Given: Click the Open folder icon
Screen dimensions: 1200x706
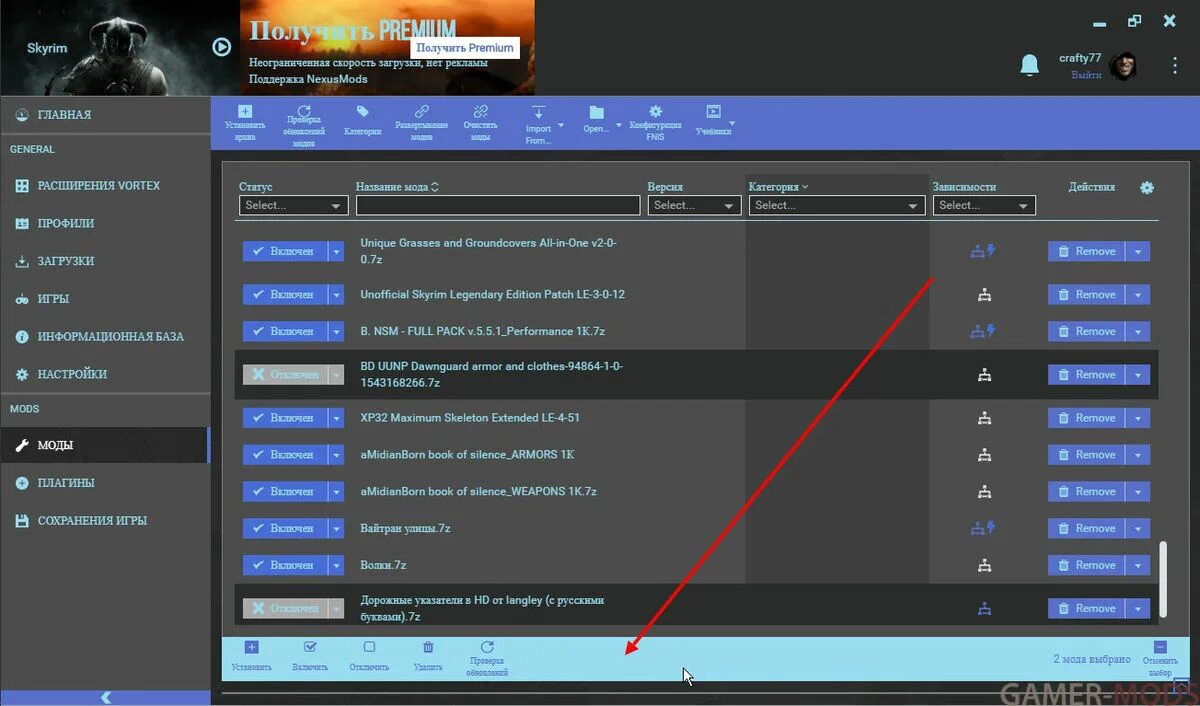Looking at the screenshot, I should [597, 112].
